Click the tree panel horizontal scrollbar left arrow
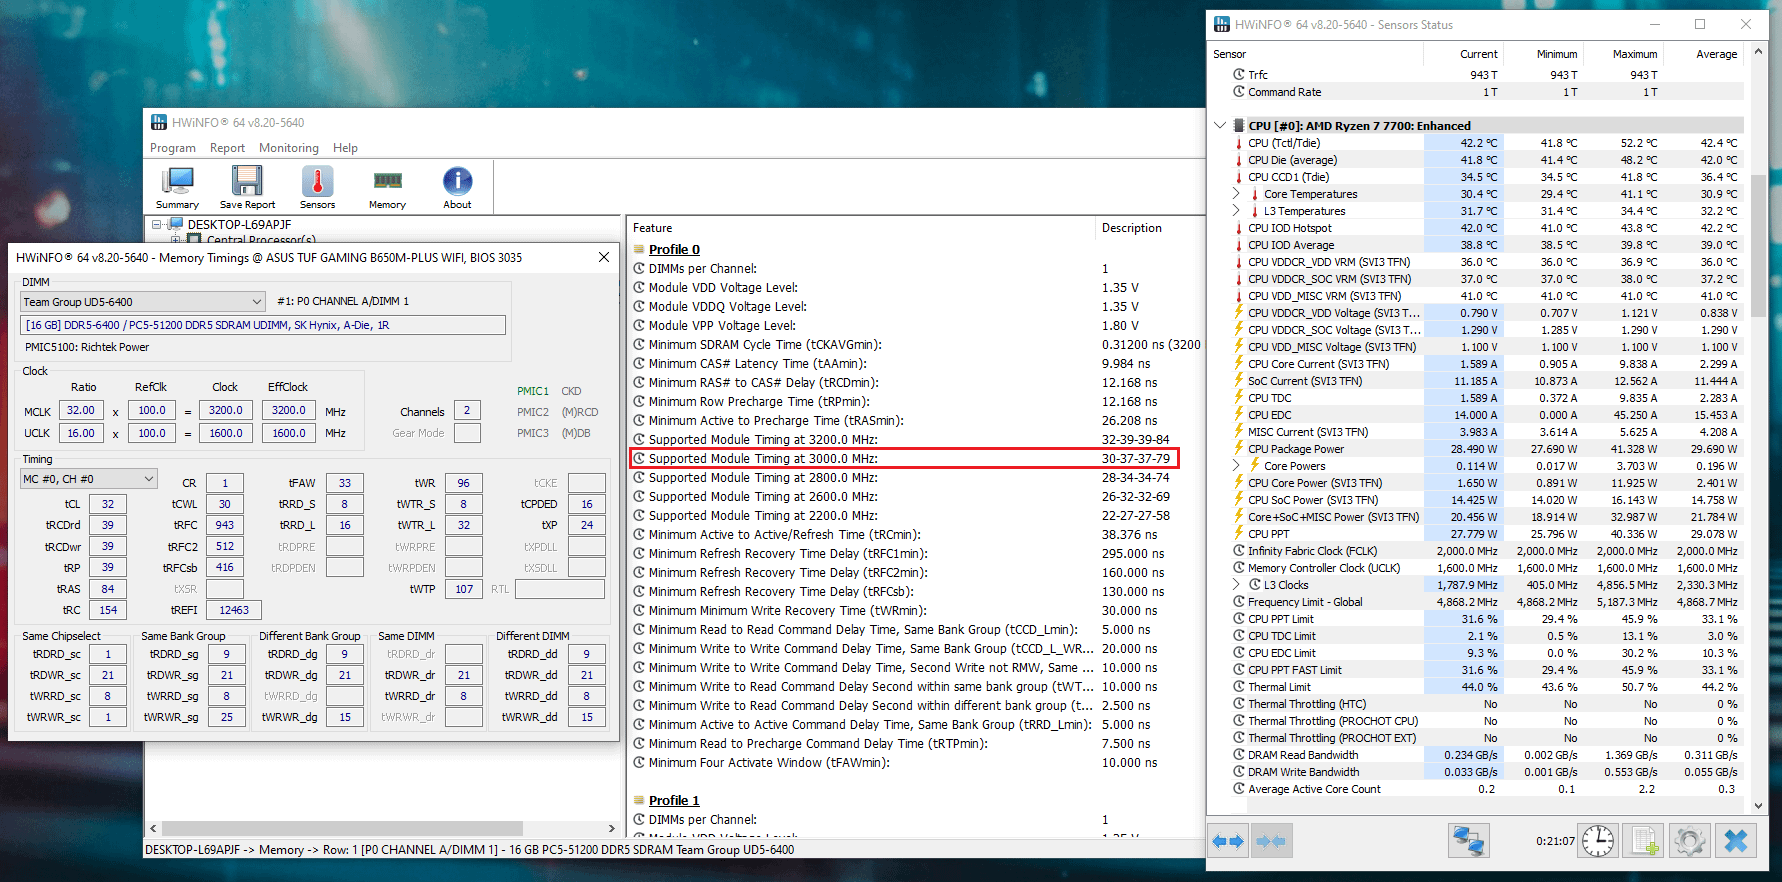The image size is (1782, 882). [153, 828]
